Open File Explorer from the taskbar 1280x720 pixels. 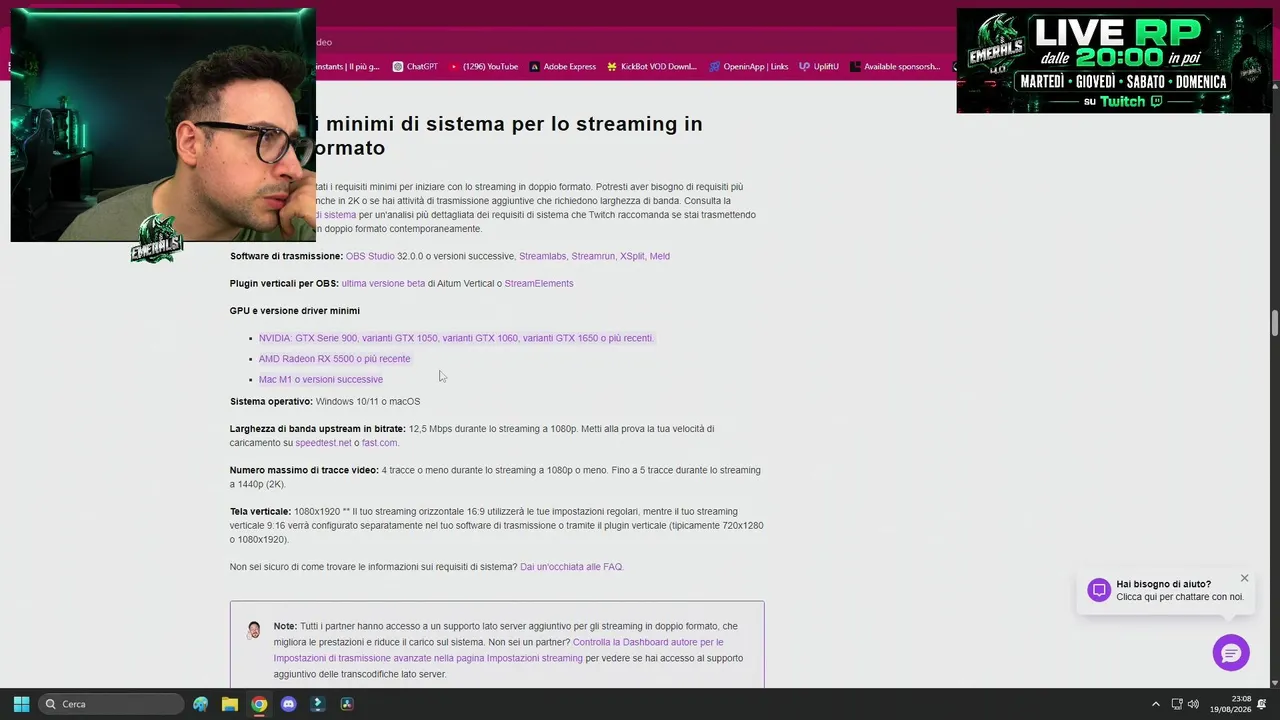230,704
